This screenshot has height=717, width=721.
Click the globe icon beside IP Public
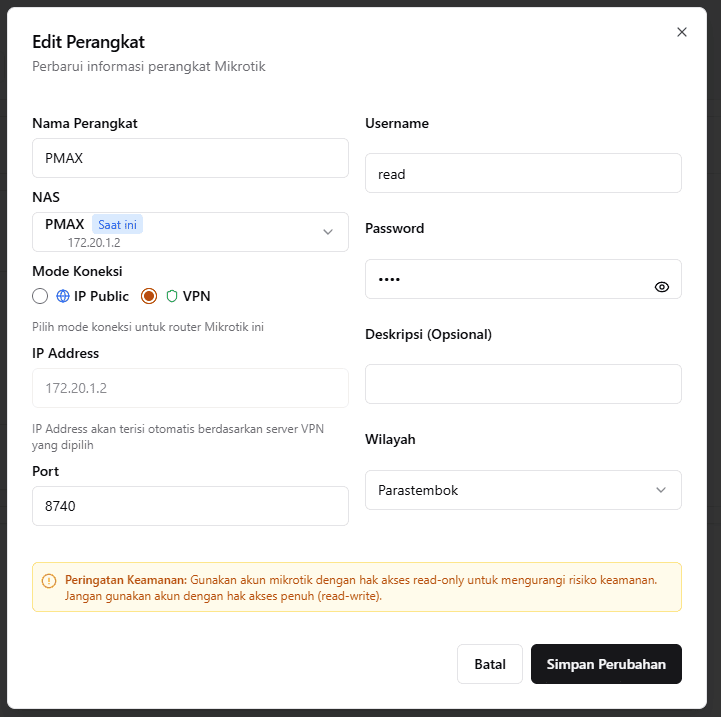63,296
